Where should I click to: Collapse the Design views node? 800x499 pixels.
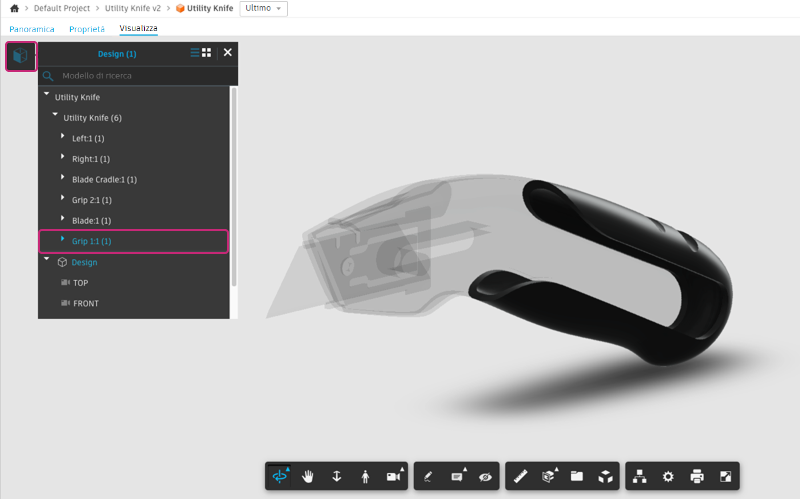[46, 259]
